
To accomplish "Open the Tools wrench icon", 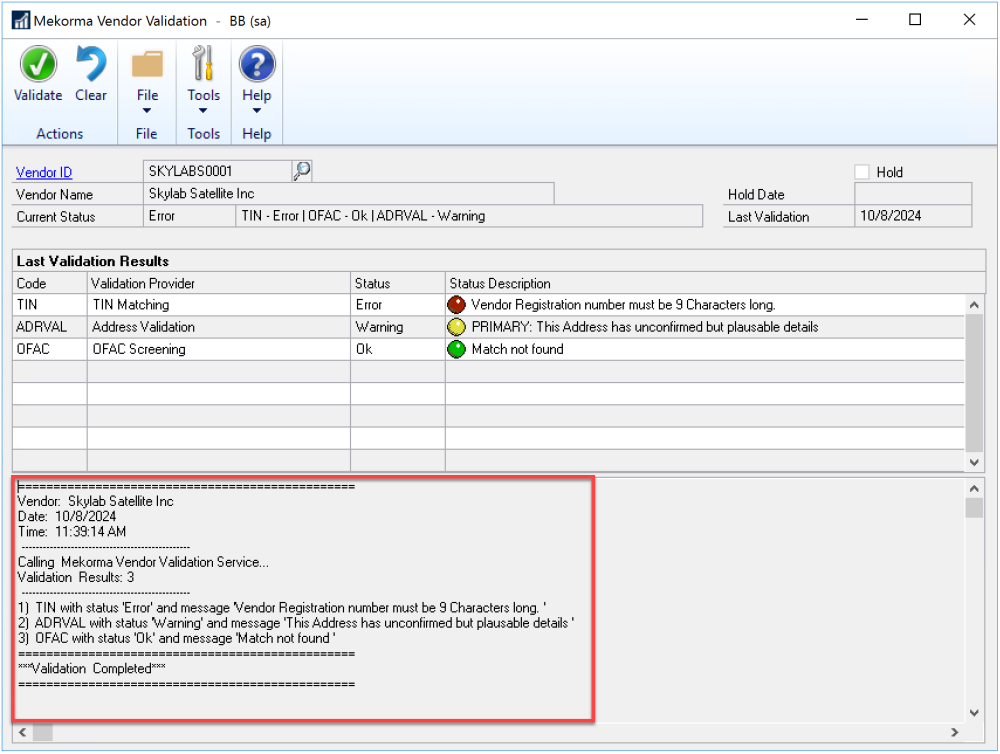I will (x=203, y=63).
